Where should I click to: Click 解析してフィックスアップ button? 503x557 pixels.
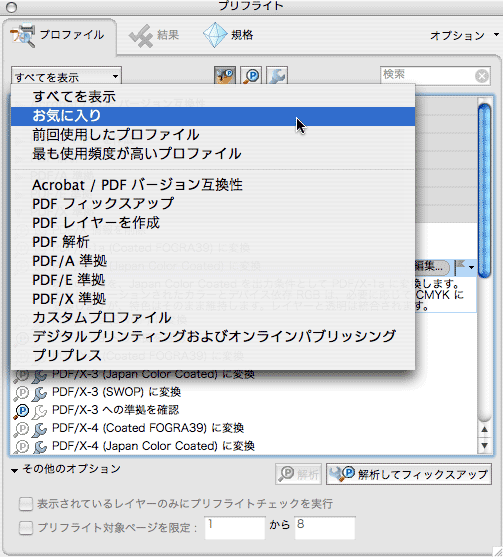409,474
